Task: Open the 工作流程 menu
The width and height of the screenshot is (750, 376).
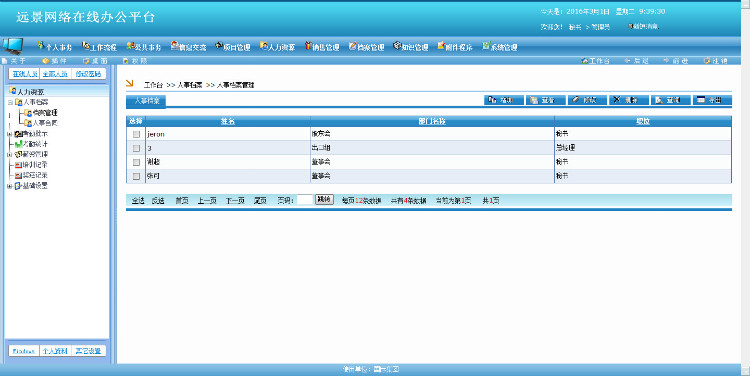Action: pos(99,47)
